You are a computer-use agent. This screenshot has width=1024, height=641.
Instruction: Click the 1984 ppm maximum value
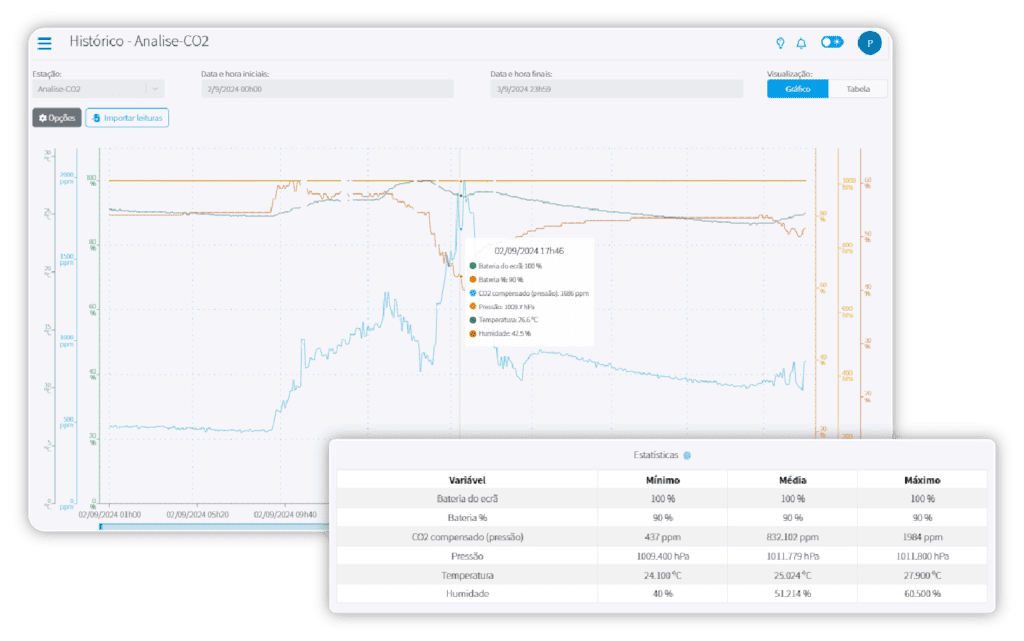(x=922, y=537)
